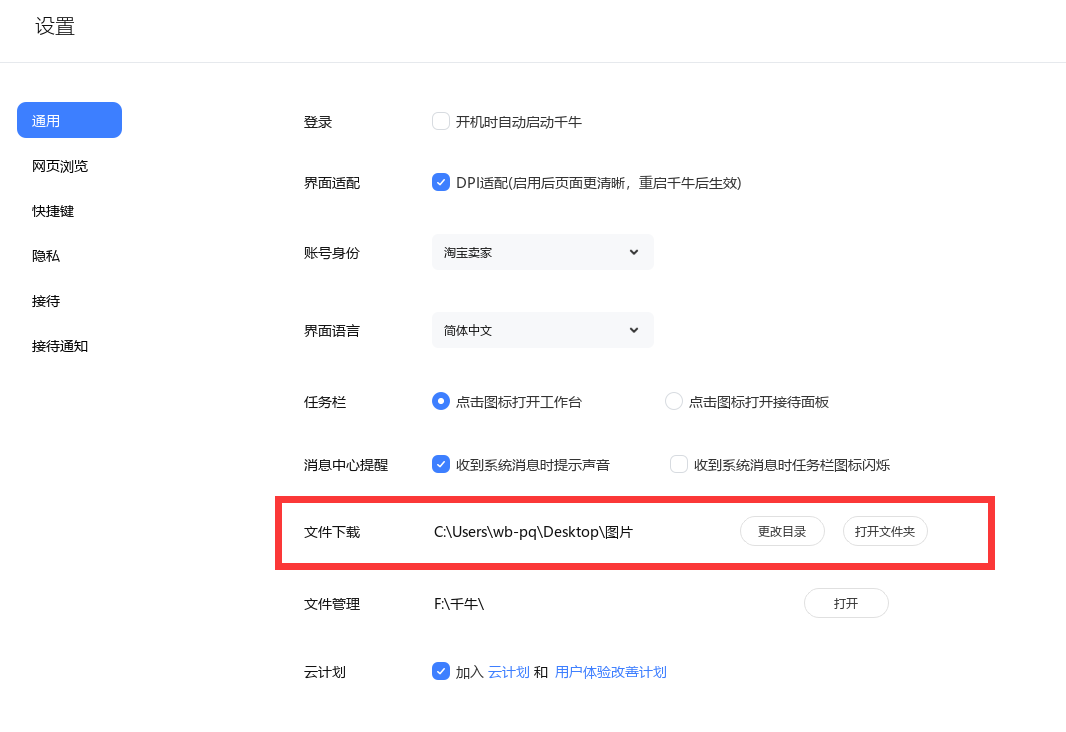Enable auto-start Qianniu on boot checkbox
This screenshot has width=1066, height=732.
tap(441, 120)
